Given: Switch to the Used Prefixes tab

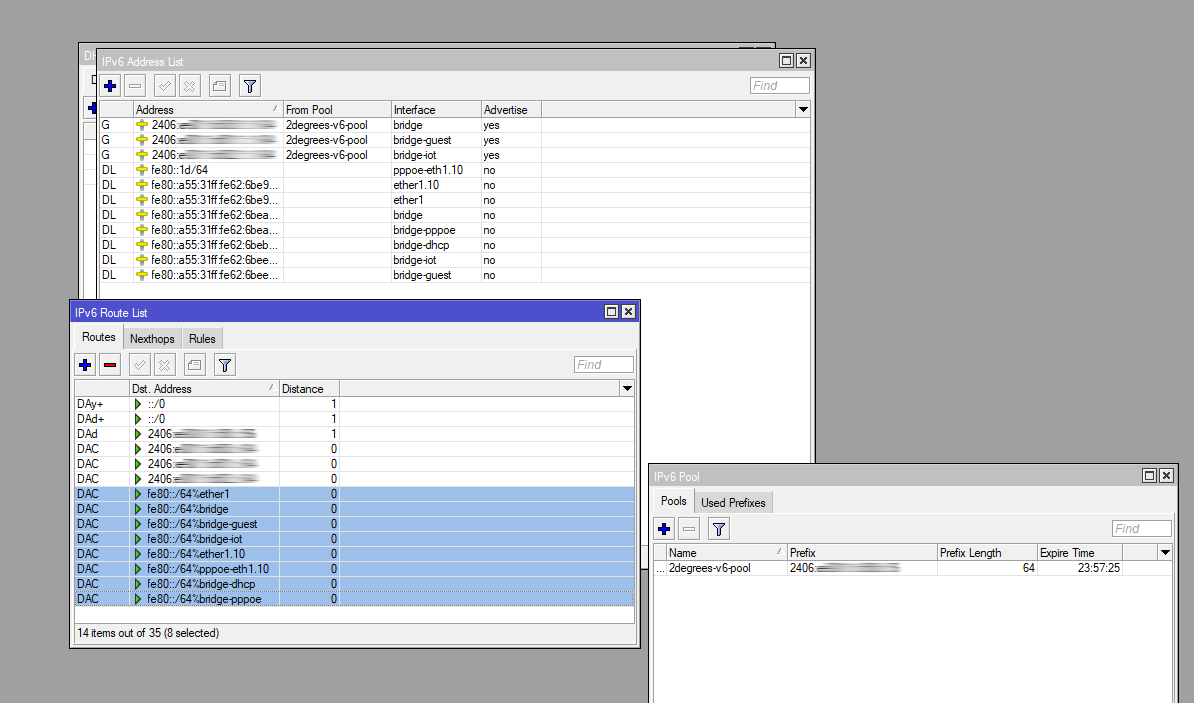Looking at the screenshot, I should tap(733, 503).
